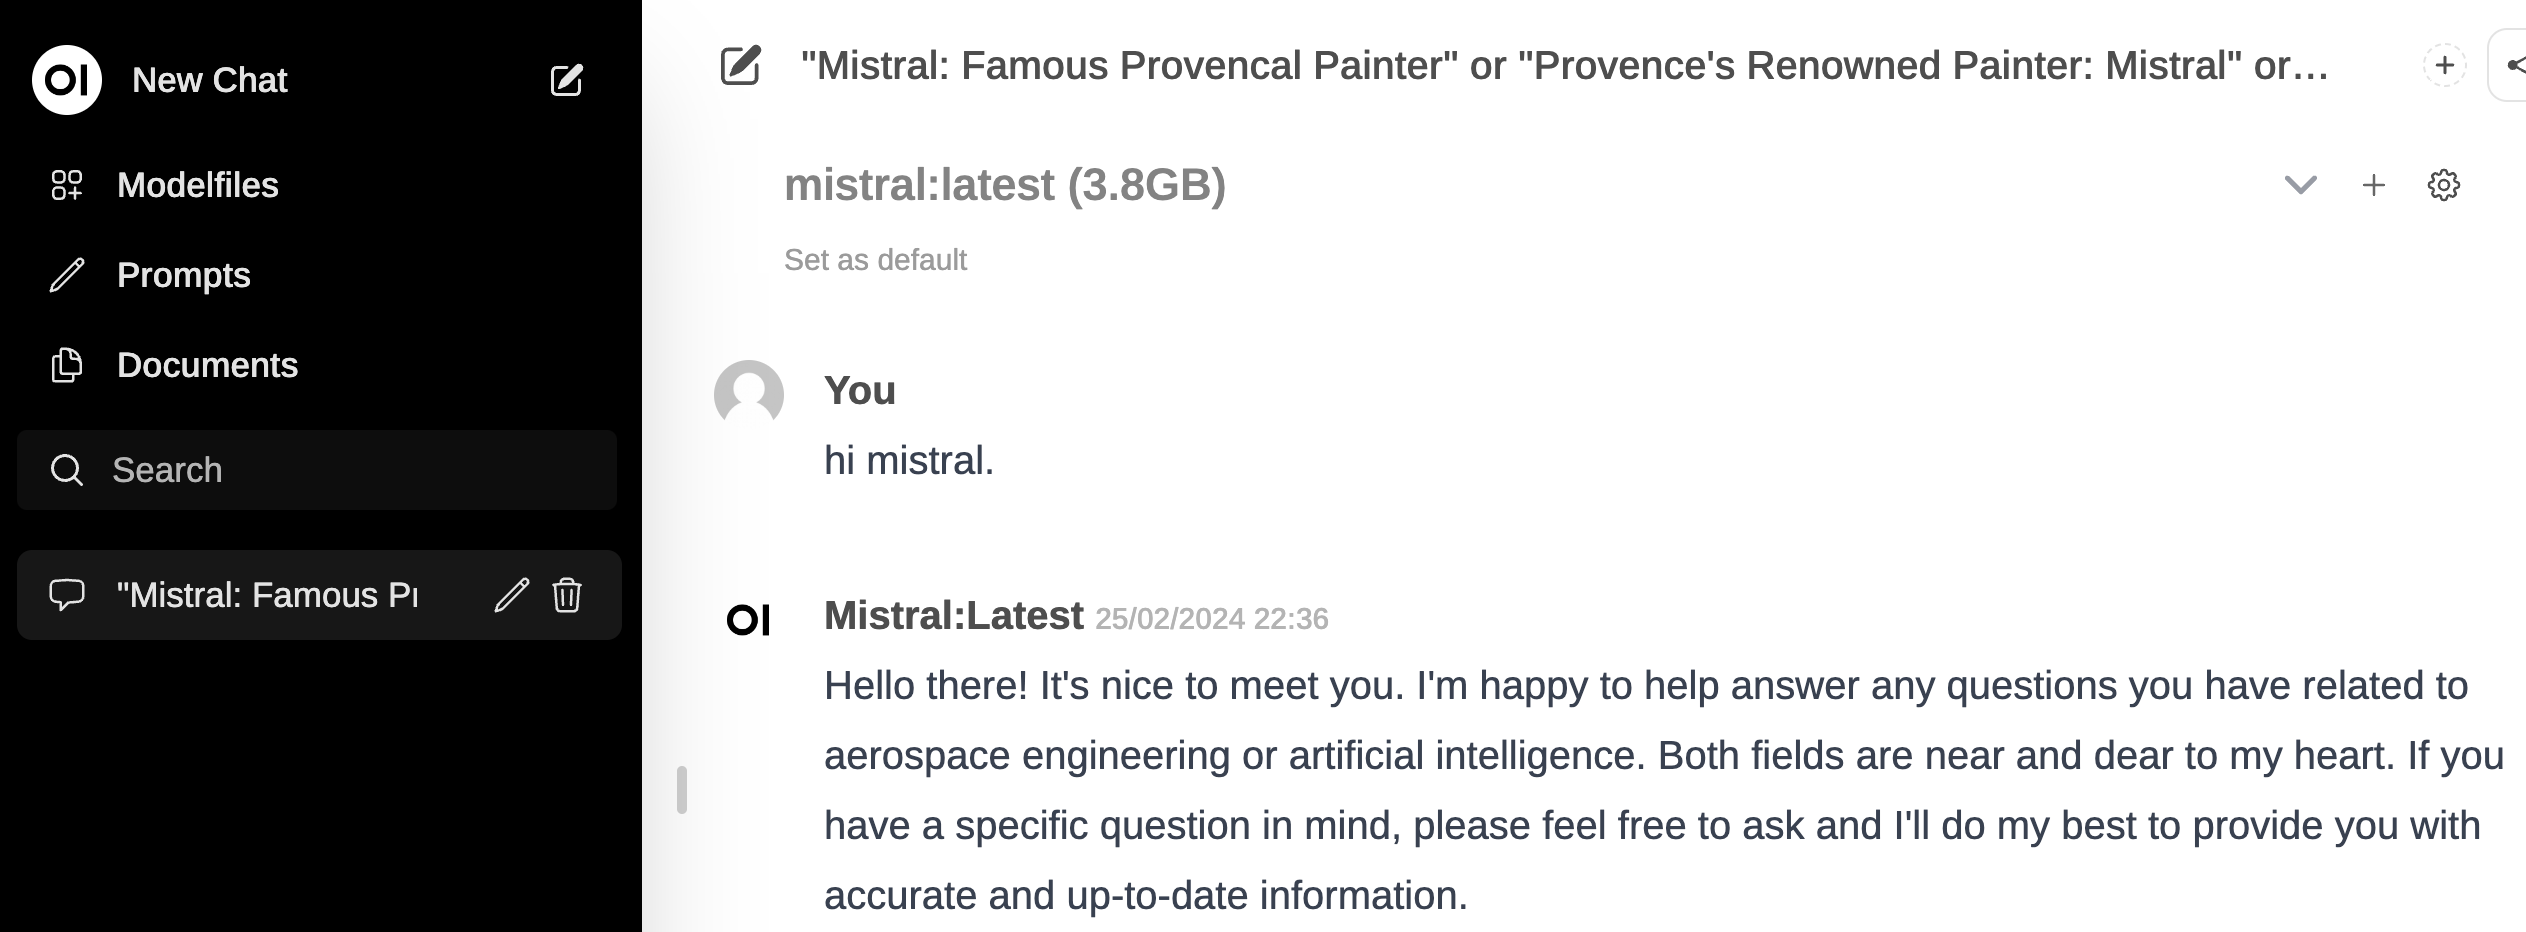The width and height of the screenshot is (2526, 932).
Task: Click the share button at top right
Action: [2510, 66]
